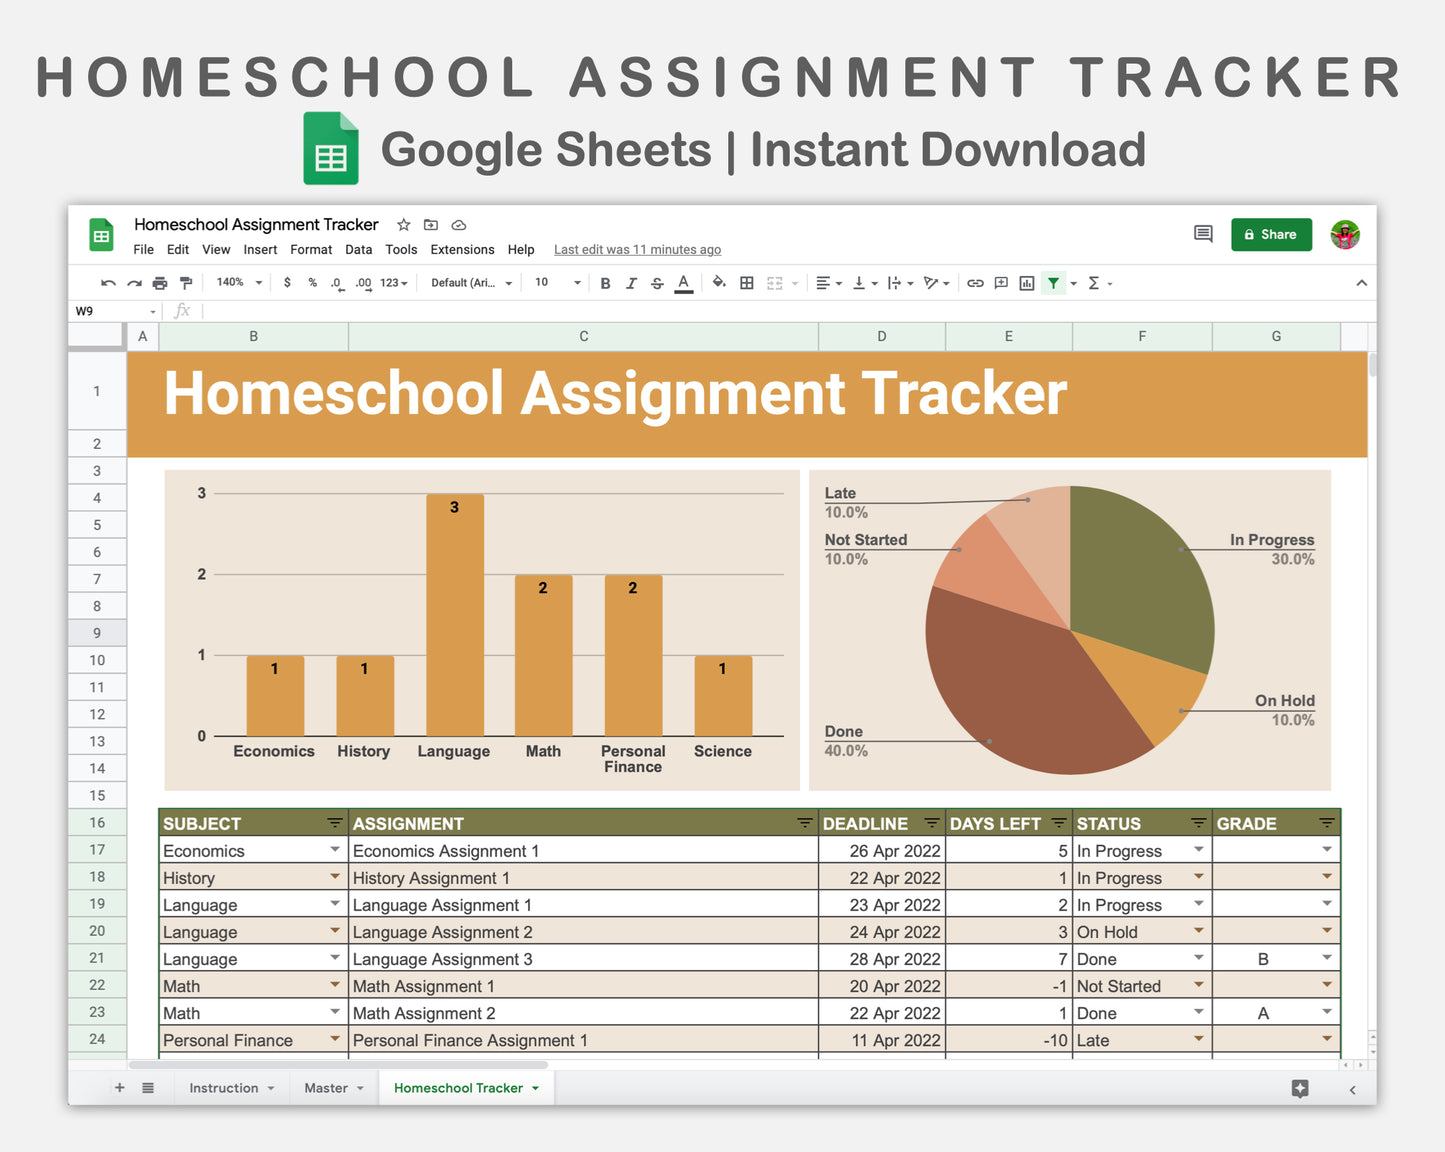Screen dimensions: 1445x1152
Task: Apply currency format using the dollar icon
Action: 288,283
